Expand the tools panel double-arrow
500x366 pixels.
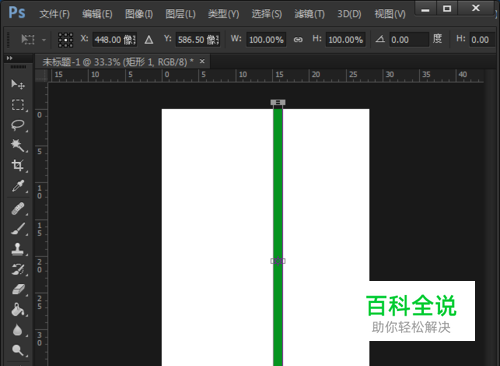[9, 58]
